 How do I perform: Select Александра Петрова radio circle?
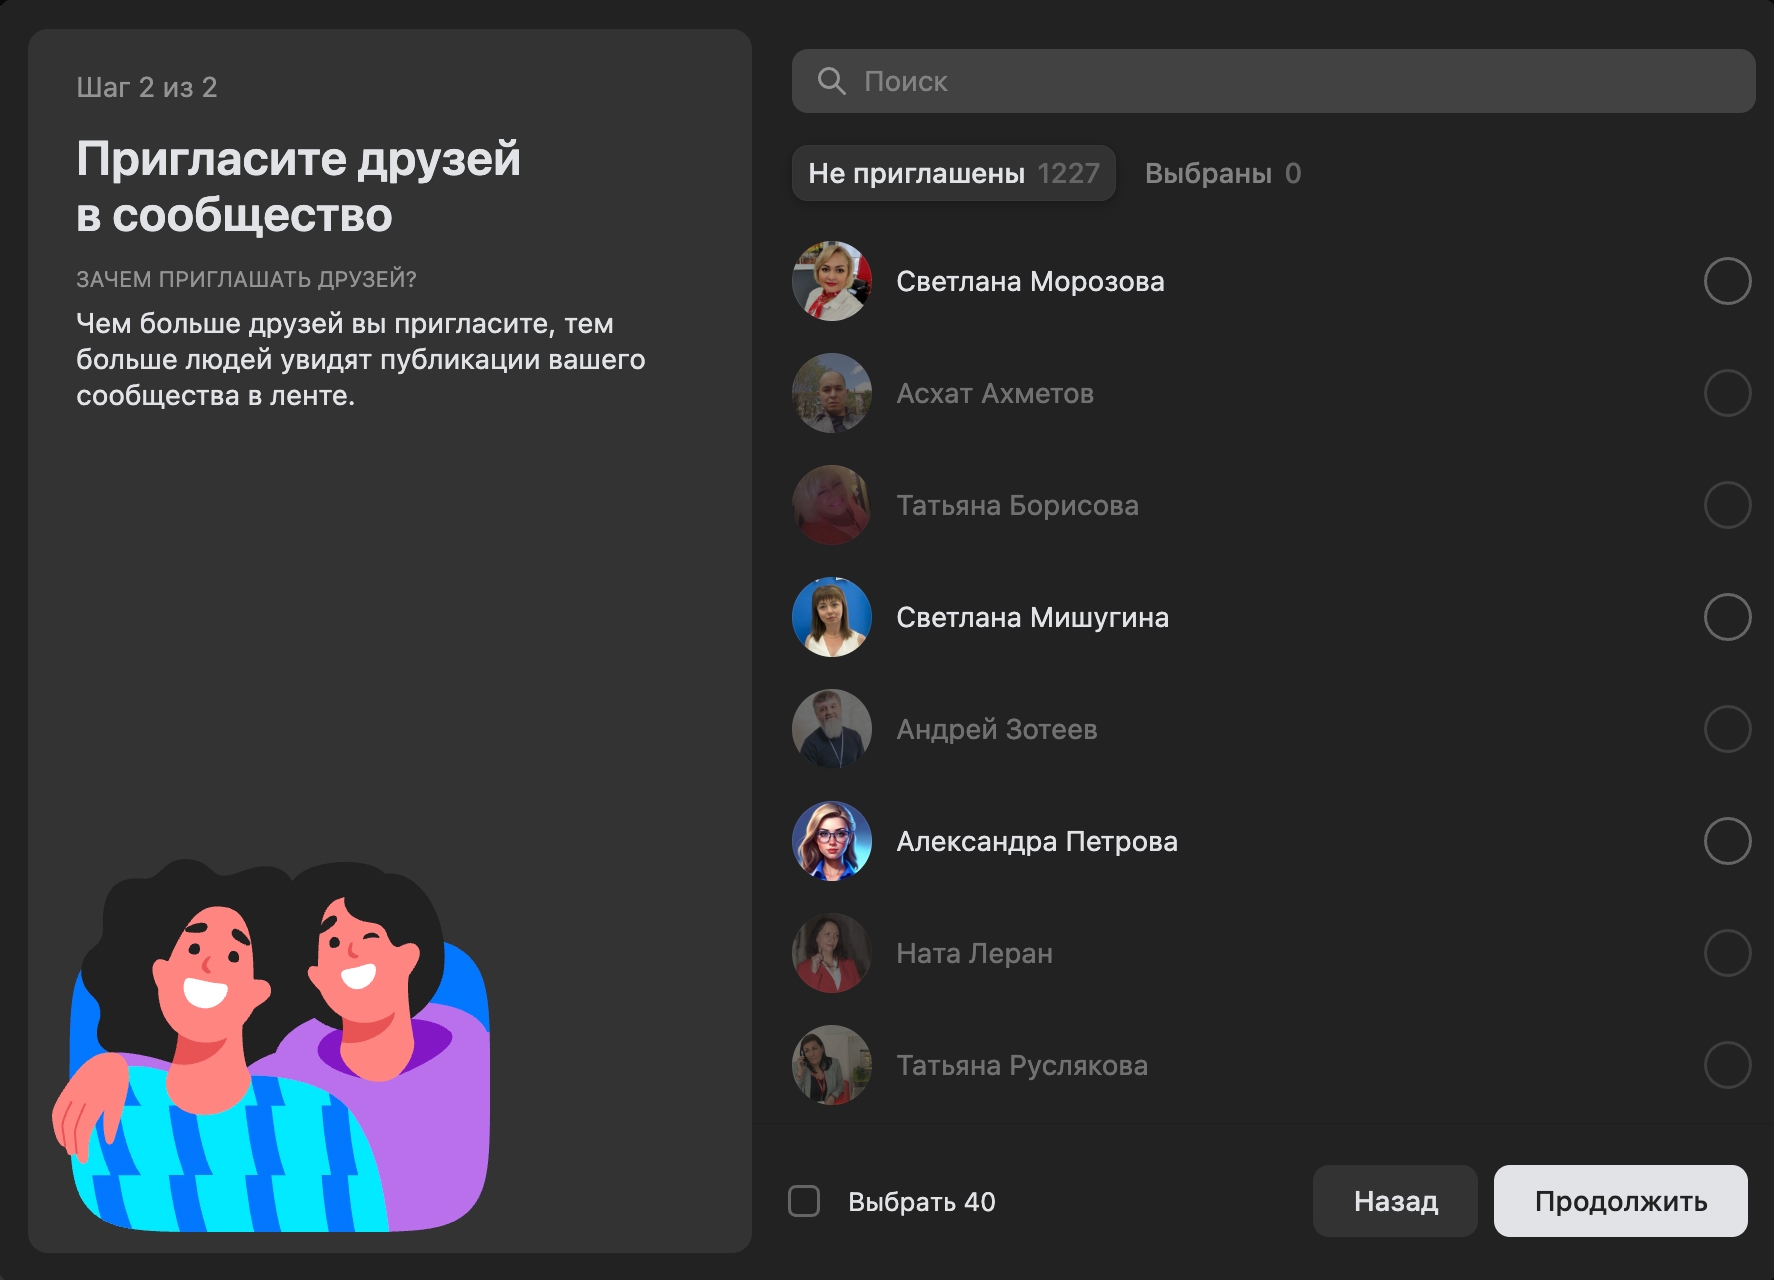tap(1727, 841)
